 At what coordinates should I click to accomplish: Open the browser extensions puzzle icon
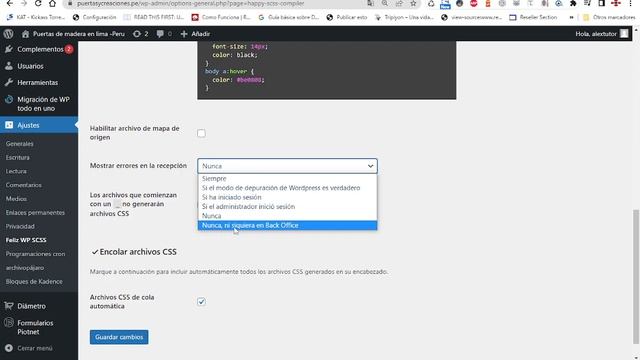(573, 3)
